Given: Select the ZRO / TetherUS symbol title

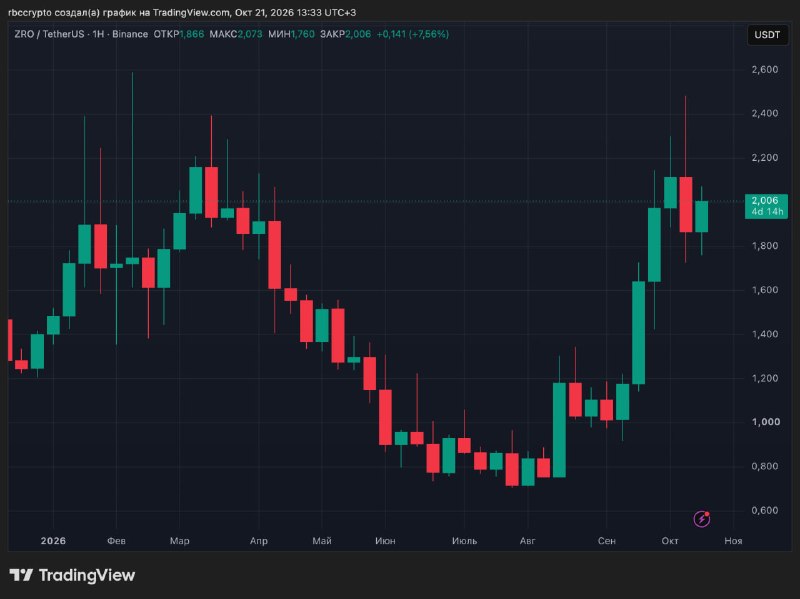Looking at the screenshot, I should click(x=49, y=34).
